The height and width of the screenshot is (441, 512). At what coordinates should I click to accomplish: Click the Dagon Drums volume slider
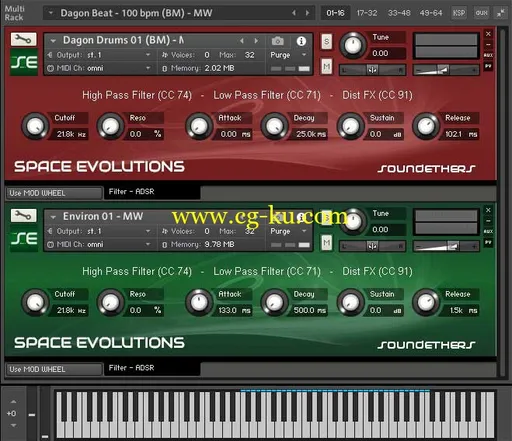(446, 70)
